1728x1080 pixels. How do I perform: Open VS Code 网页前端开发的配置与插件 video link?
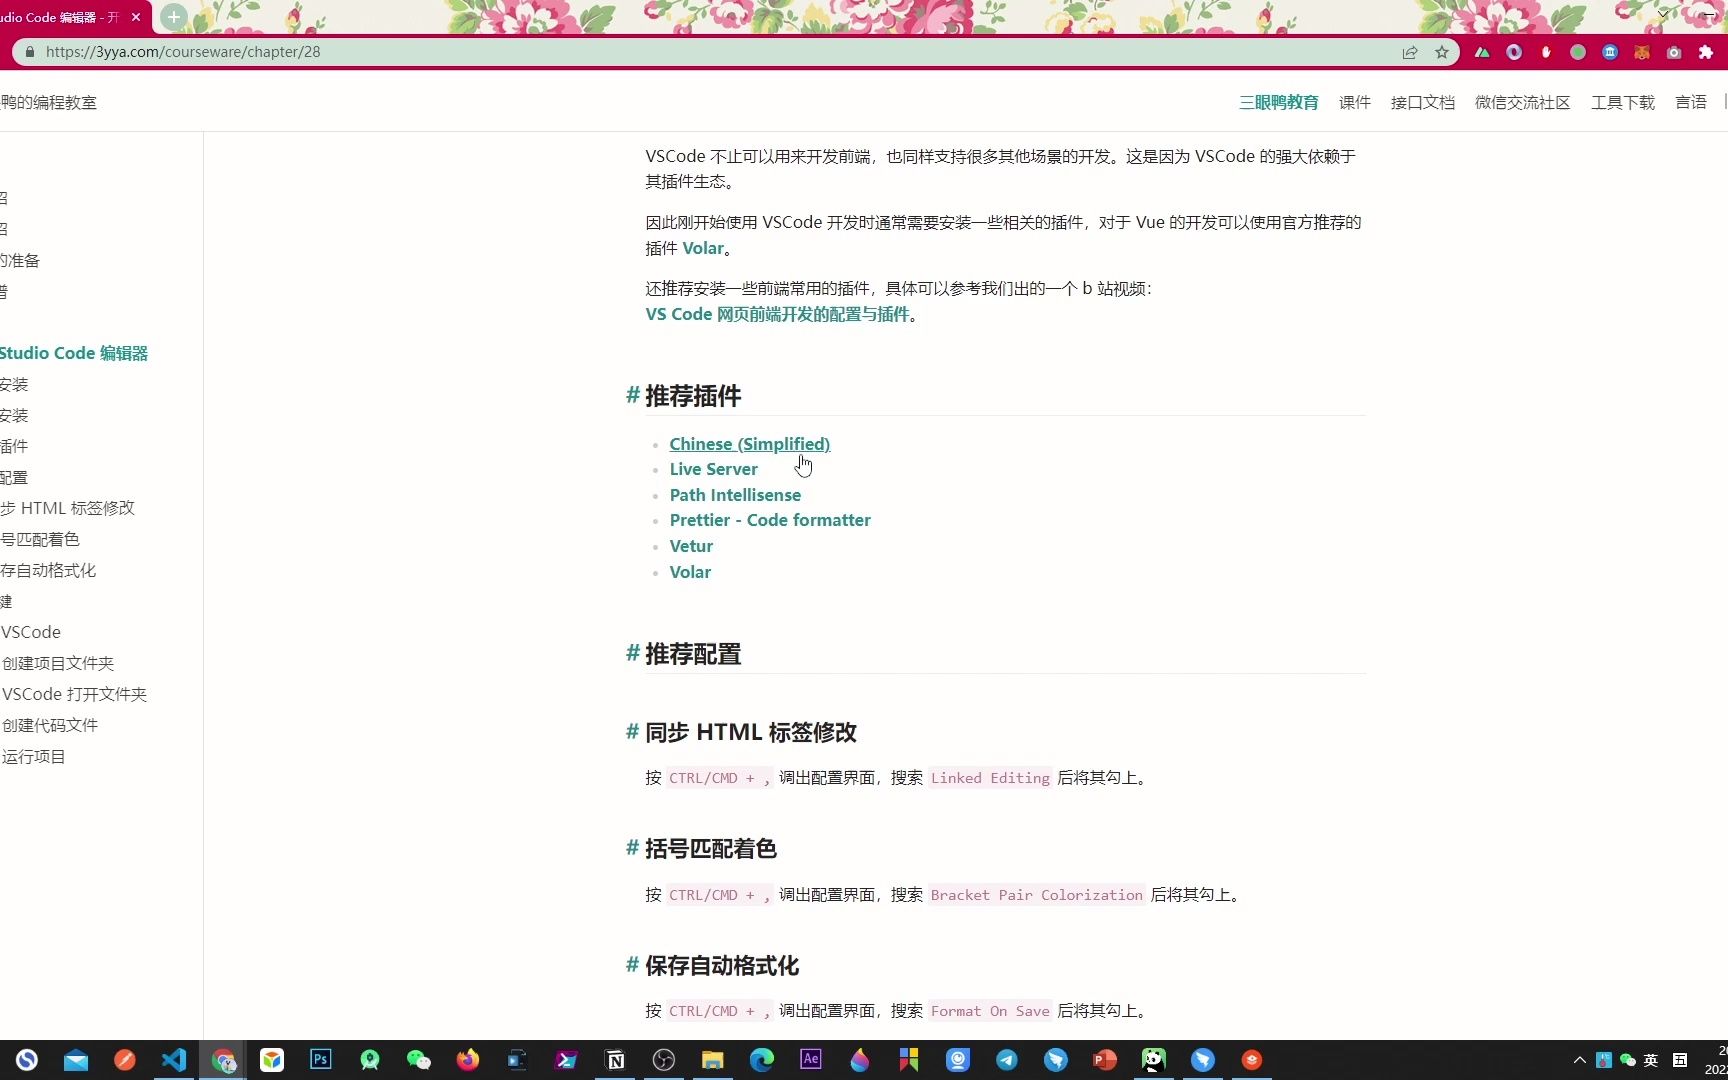777,314
